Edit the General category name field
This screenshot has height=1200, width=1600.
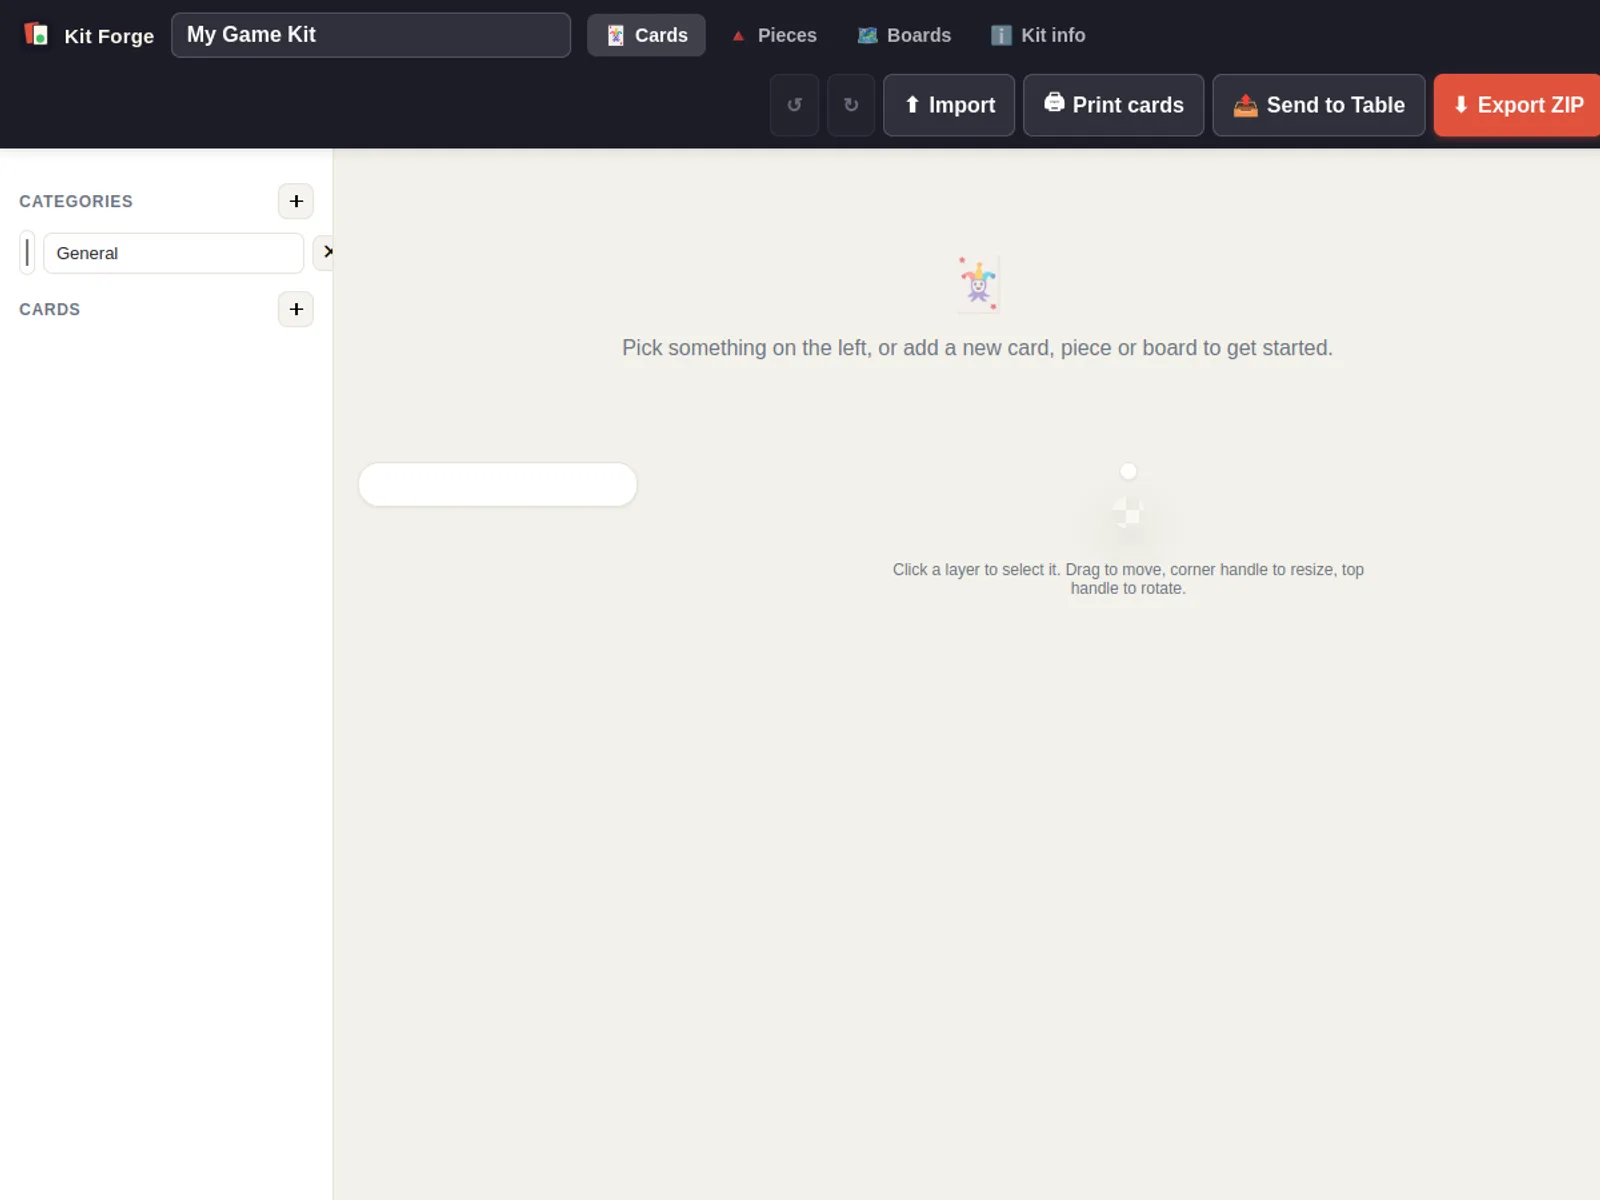[174, 253]
